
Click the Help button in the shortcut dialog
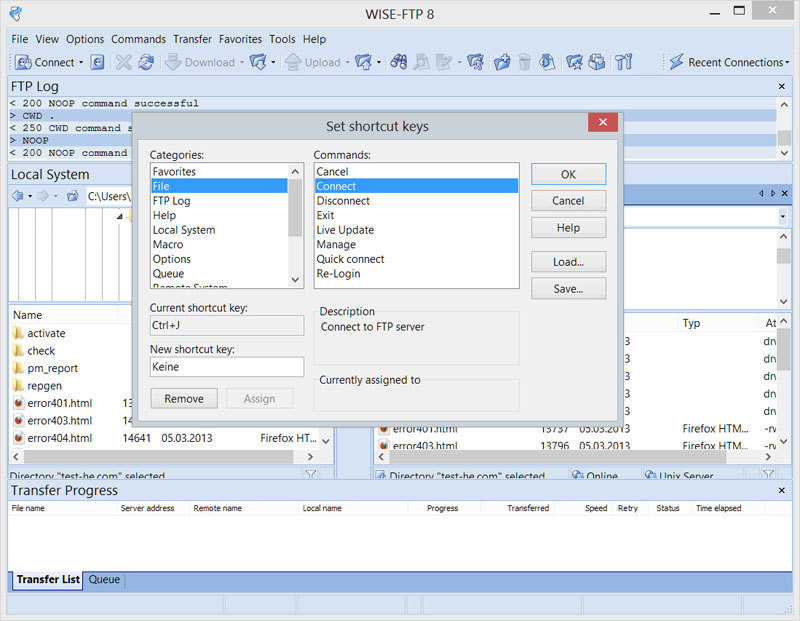tap(568, 228)
